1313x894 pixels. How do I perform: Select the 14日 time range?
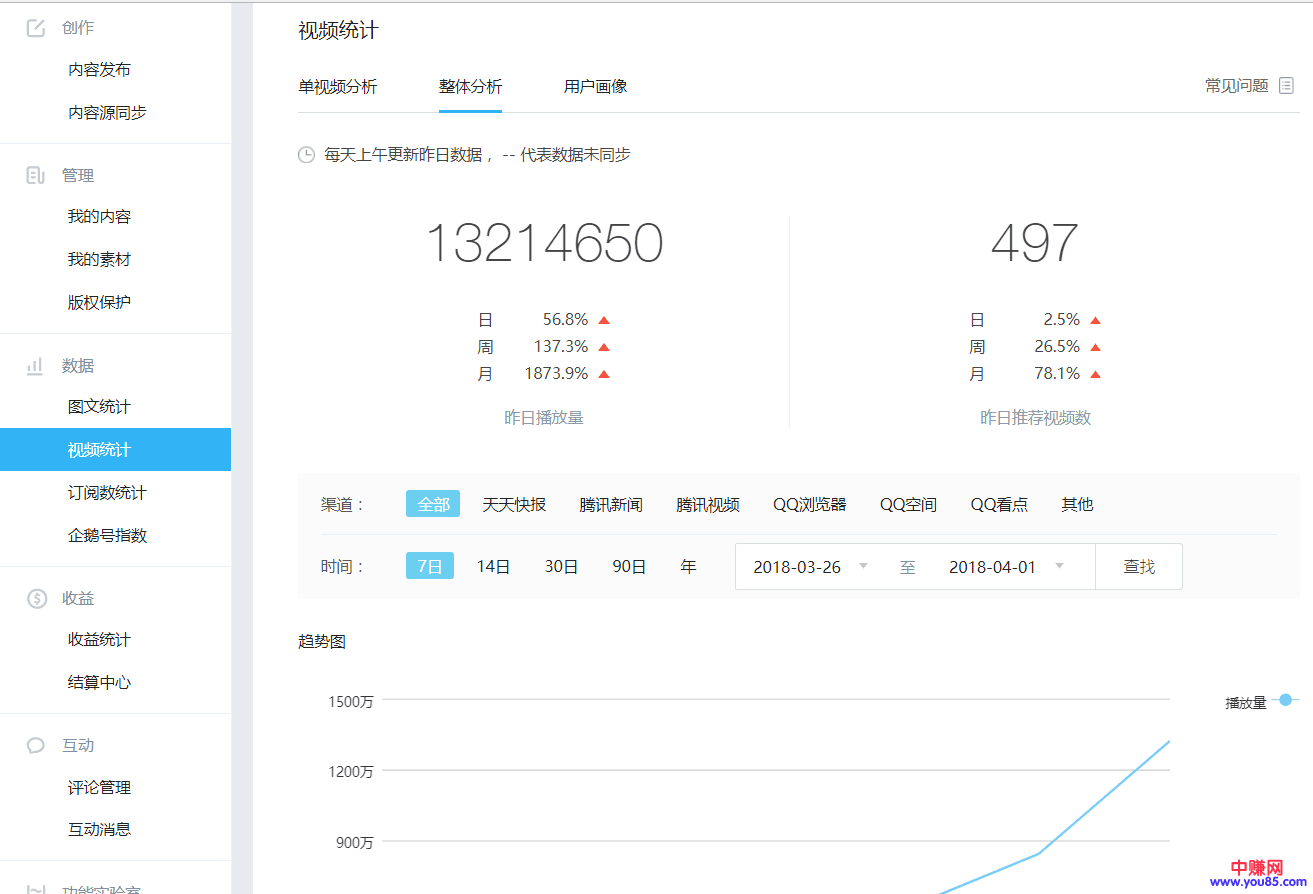[493, 566]
